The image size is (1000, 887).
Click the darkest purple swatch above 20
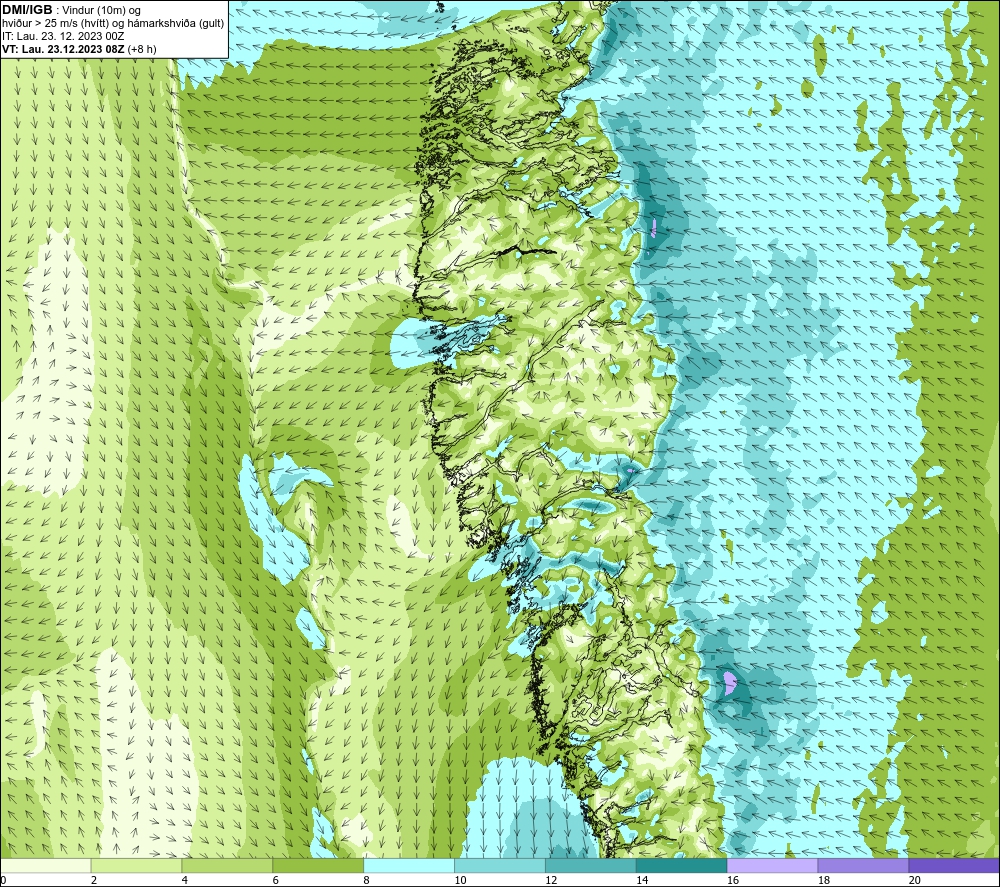[953, 865]
